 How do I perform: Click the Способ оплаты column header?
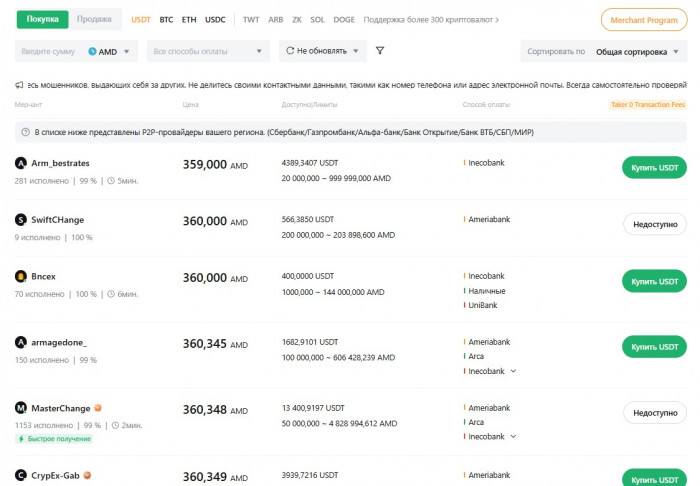486,104
